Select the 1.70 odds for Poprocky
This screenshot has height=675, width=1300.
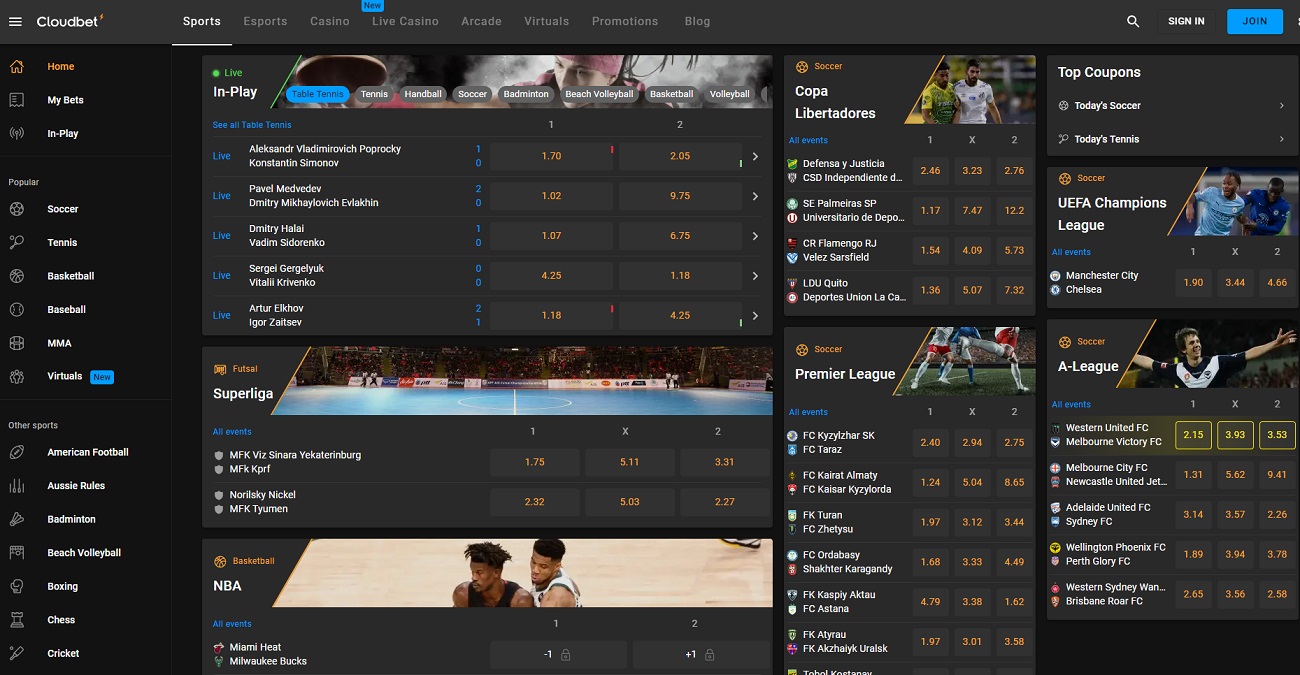tap(550, 155)
